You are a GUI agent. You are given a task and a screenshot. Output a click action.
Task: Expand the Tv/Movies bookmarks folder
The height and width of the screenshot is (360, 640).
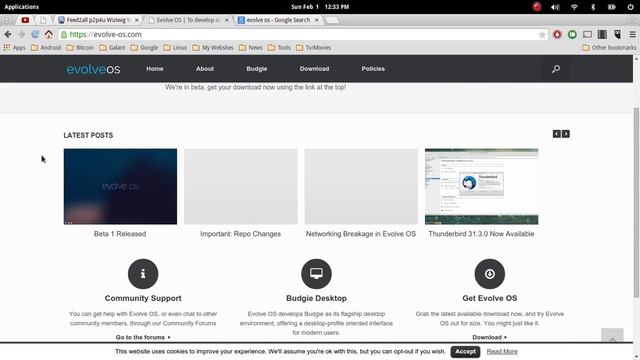pos(313,48)
